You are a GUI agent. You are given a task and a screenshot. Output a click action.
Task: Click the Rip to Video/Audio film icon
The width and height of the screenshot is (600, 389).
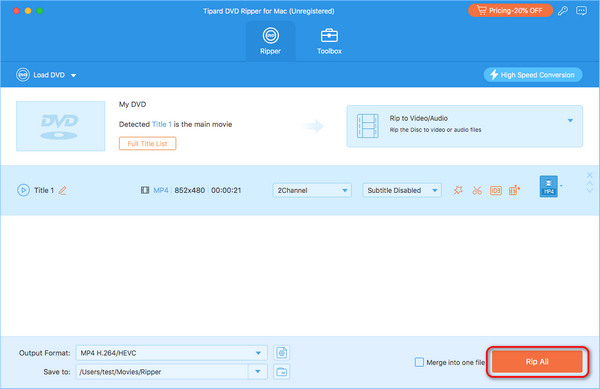coord(367,125)
